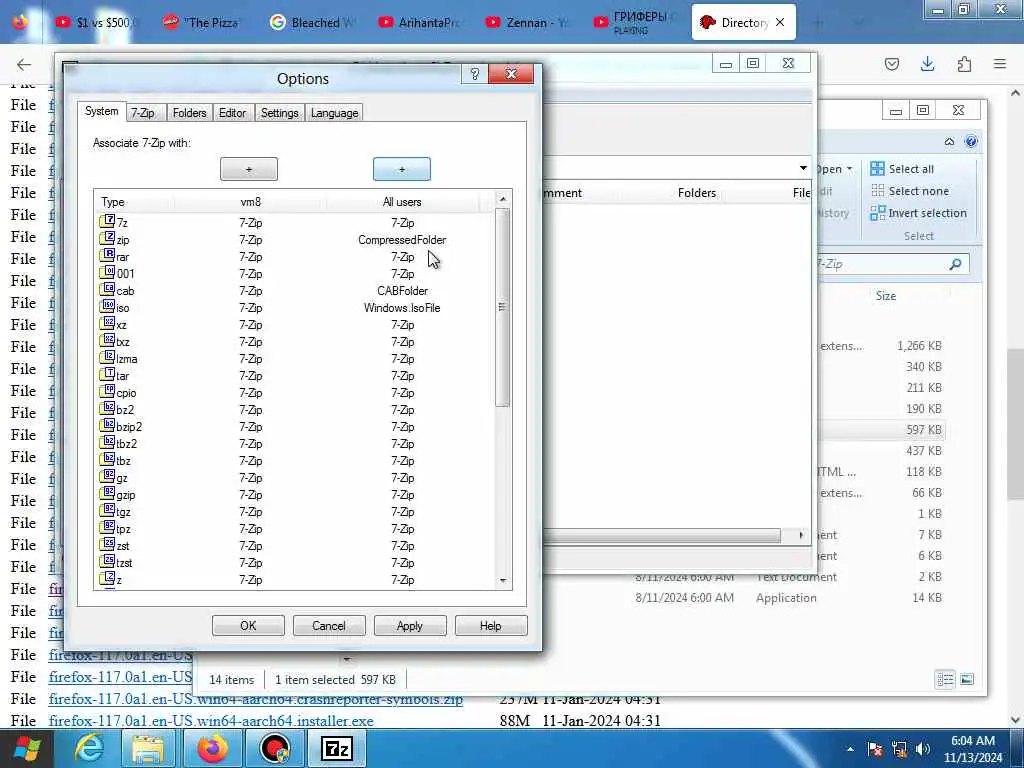Select the cpio file type icon
The width and height of the screenshot is (1024, 768).
pyautogui.click(x=107, y=392)
